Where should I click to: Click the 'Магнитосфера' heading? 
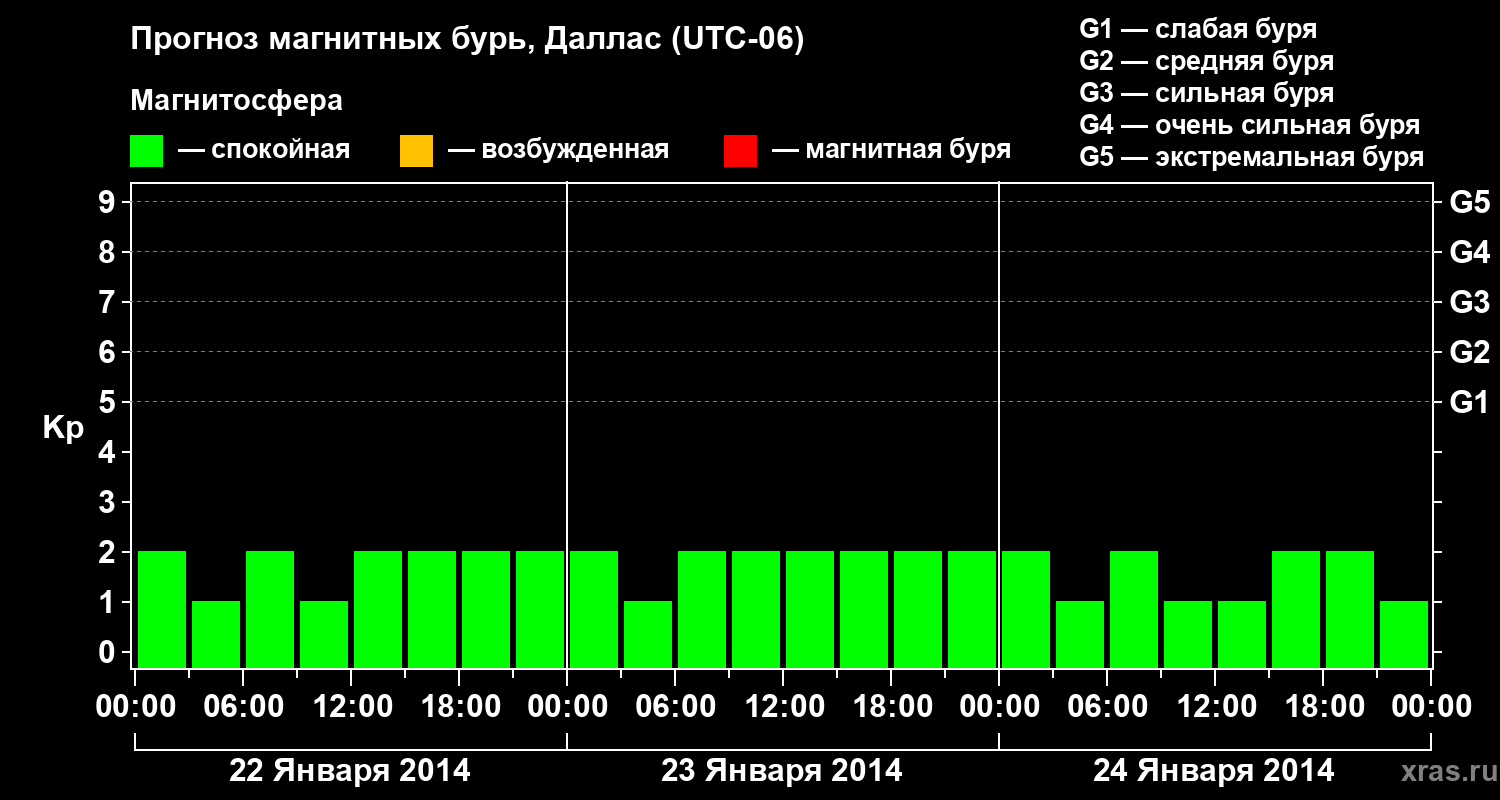(x=236, y=101)
